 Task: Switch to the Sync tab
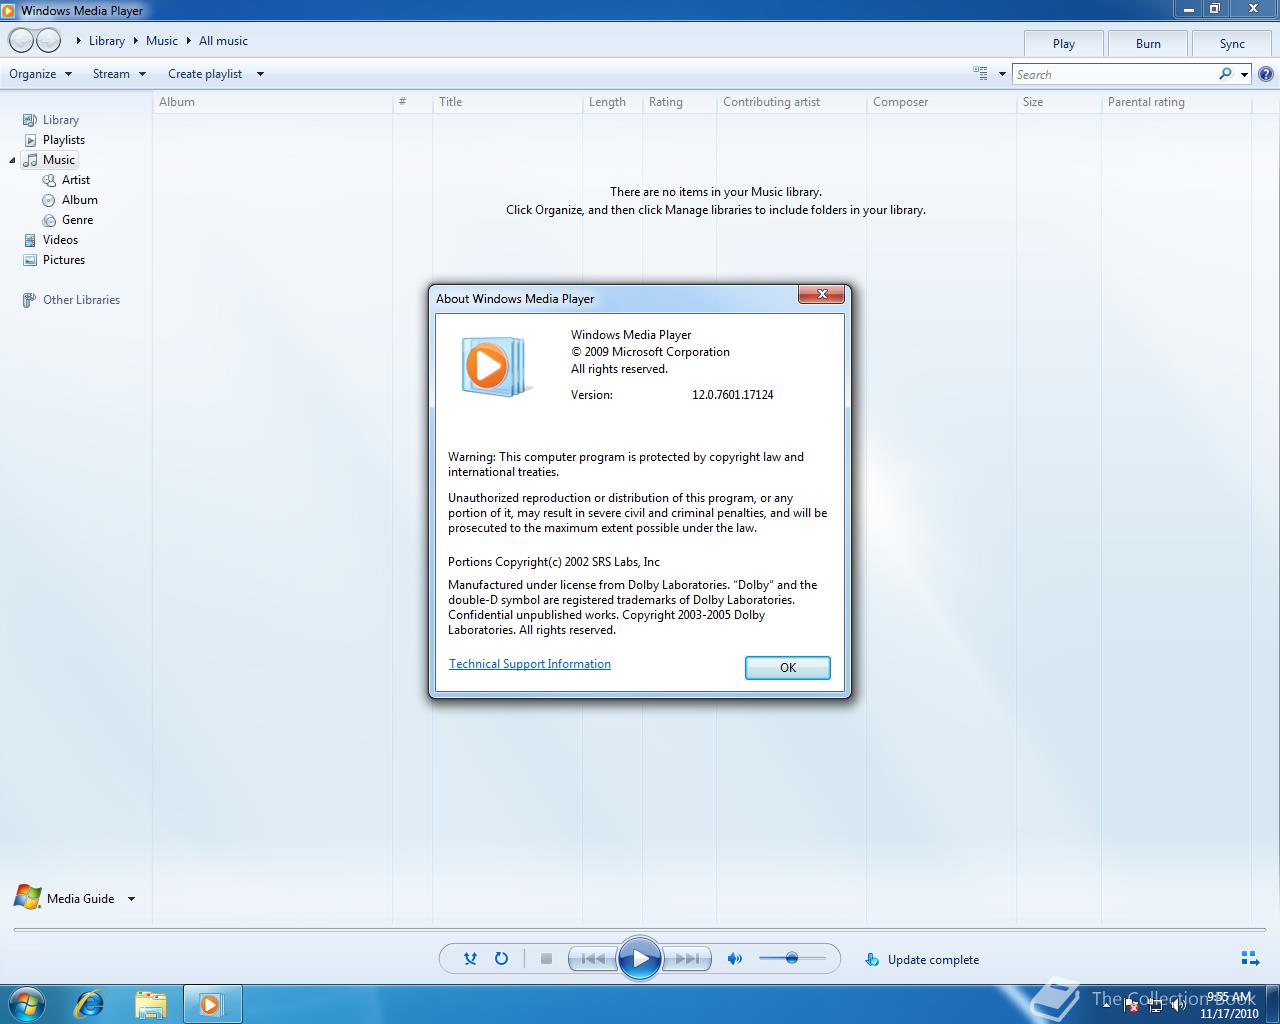[x=1231, y=43]
